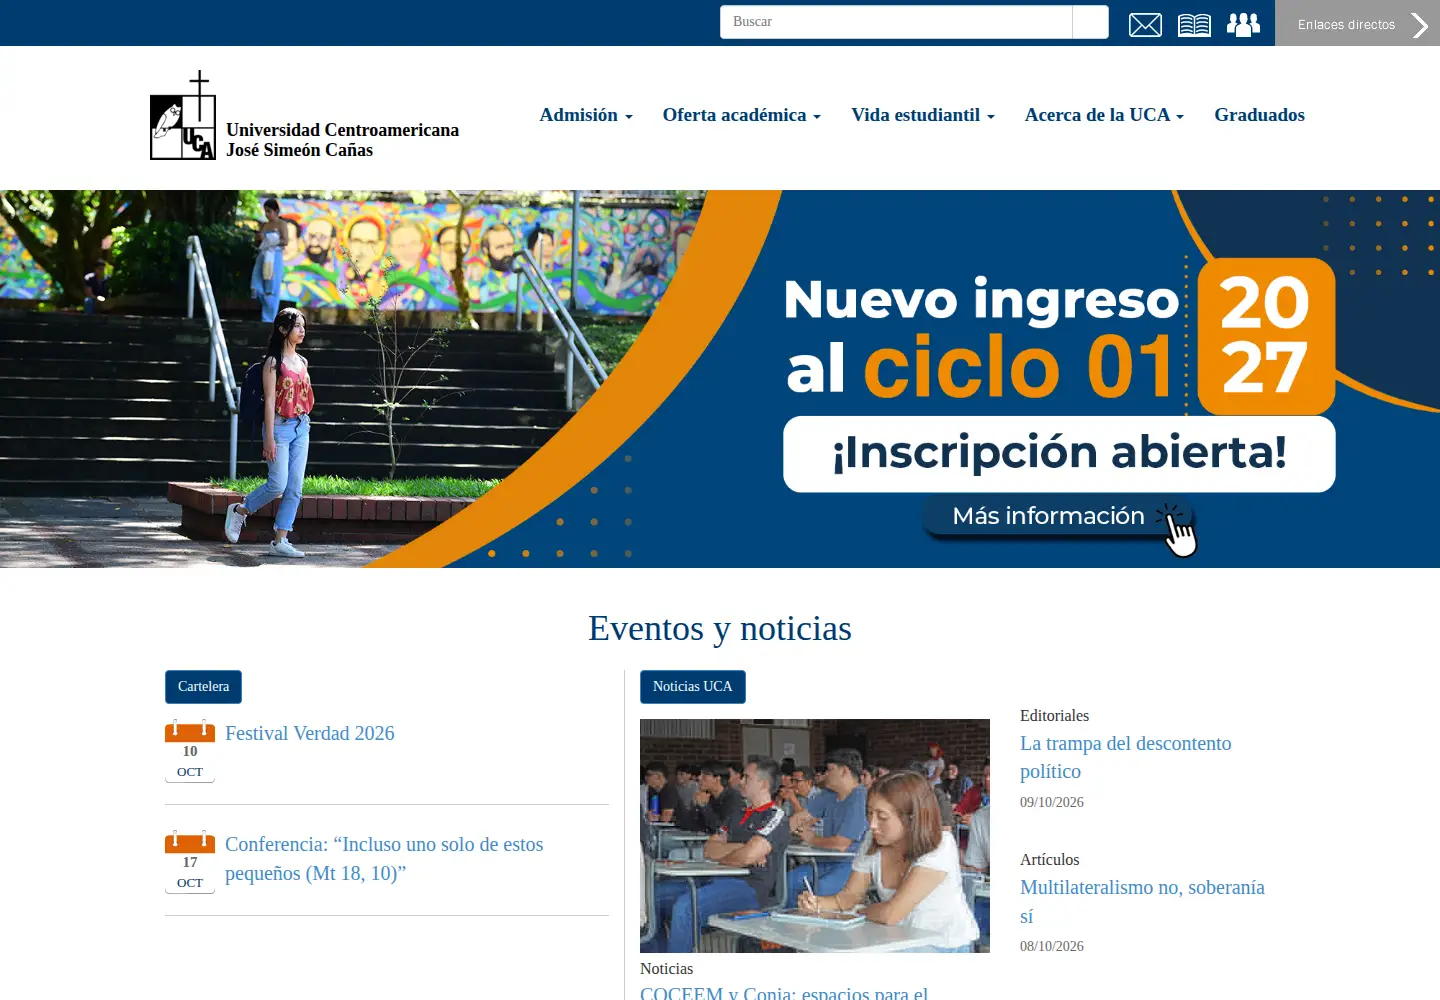The image size is (1440, 1000).
Task: Open the Oferta académica dropdown menu
Action: tap(741, 115)
